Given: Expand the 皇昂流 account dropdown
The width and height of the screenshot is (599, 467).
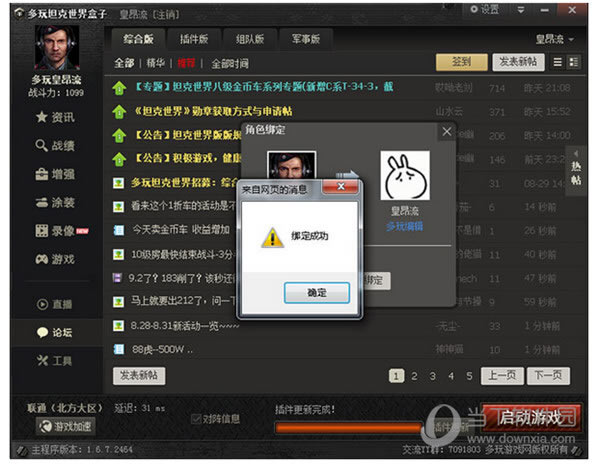Looking at the screenshot, I should pyautogui.click(x=554, y=39).
